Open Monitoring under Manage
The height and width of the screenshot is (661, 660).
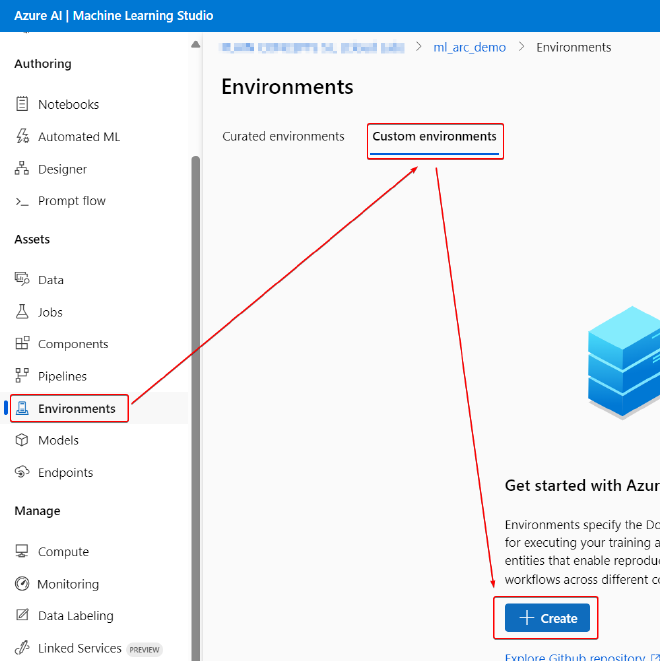[68, 584]
